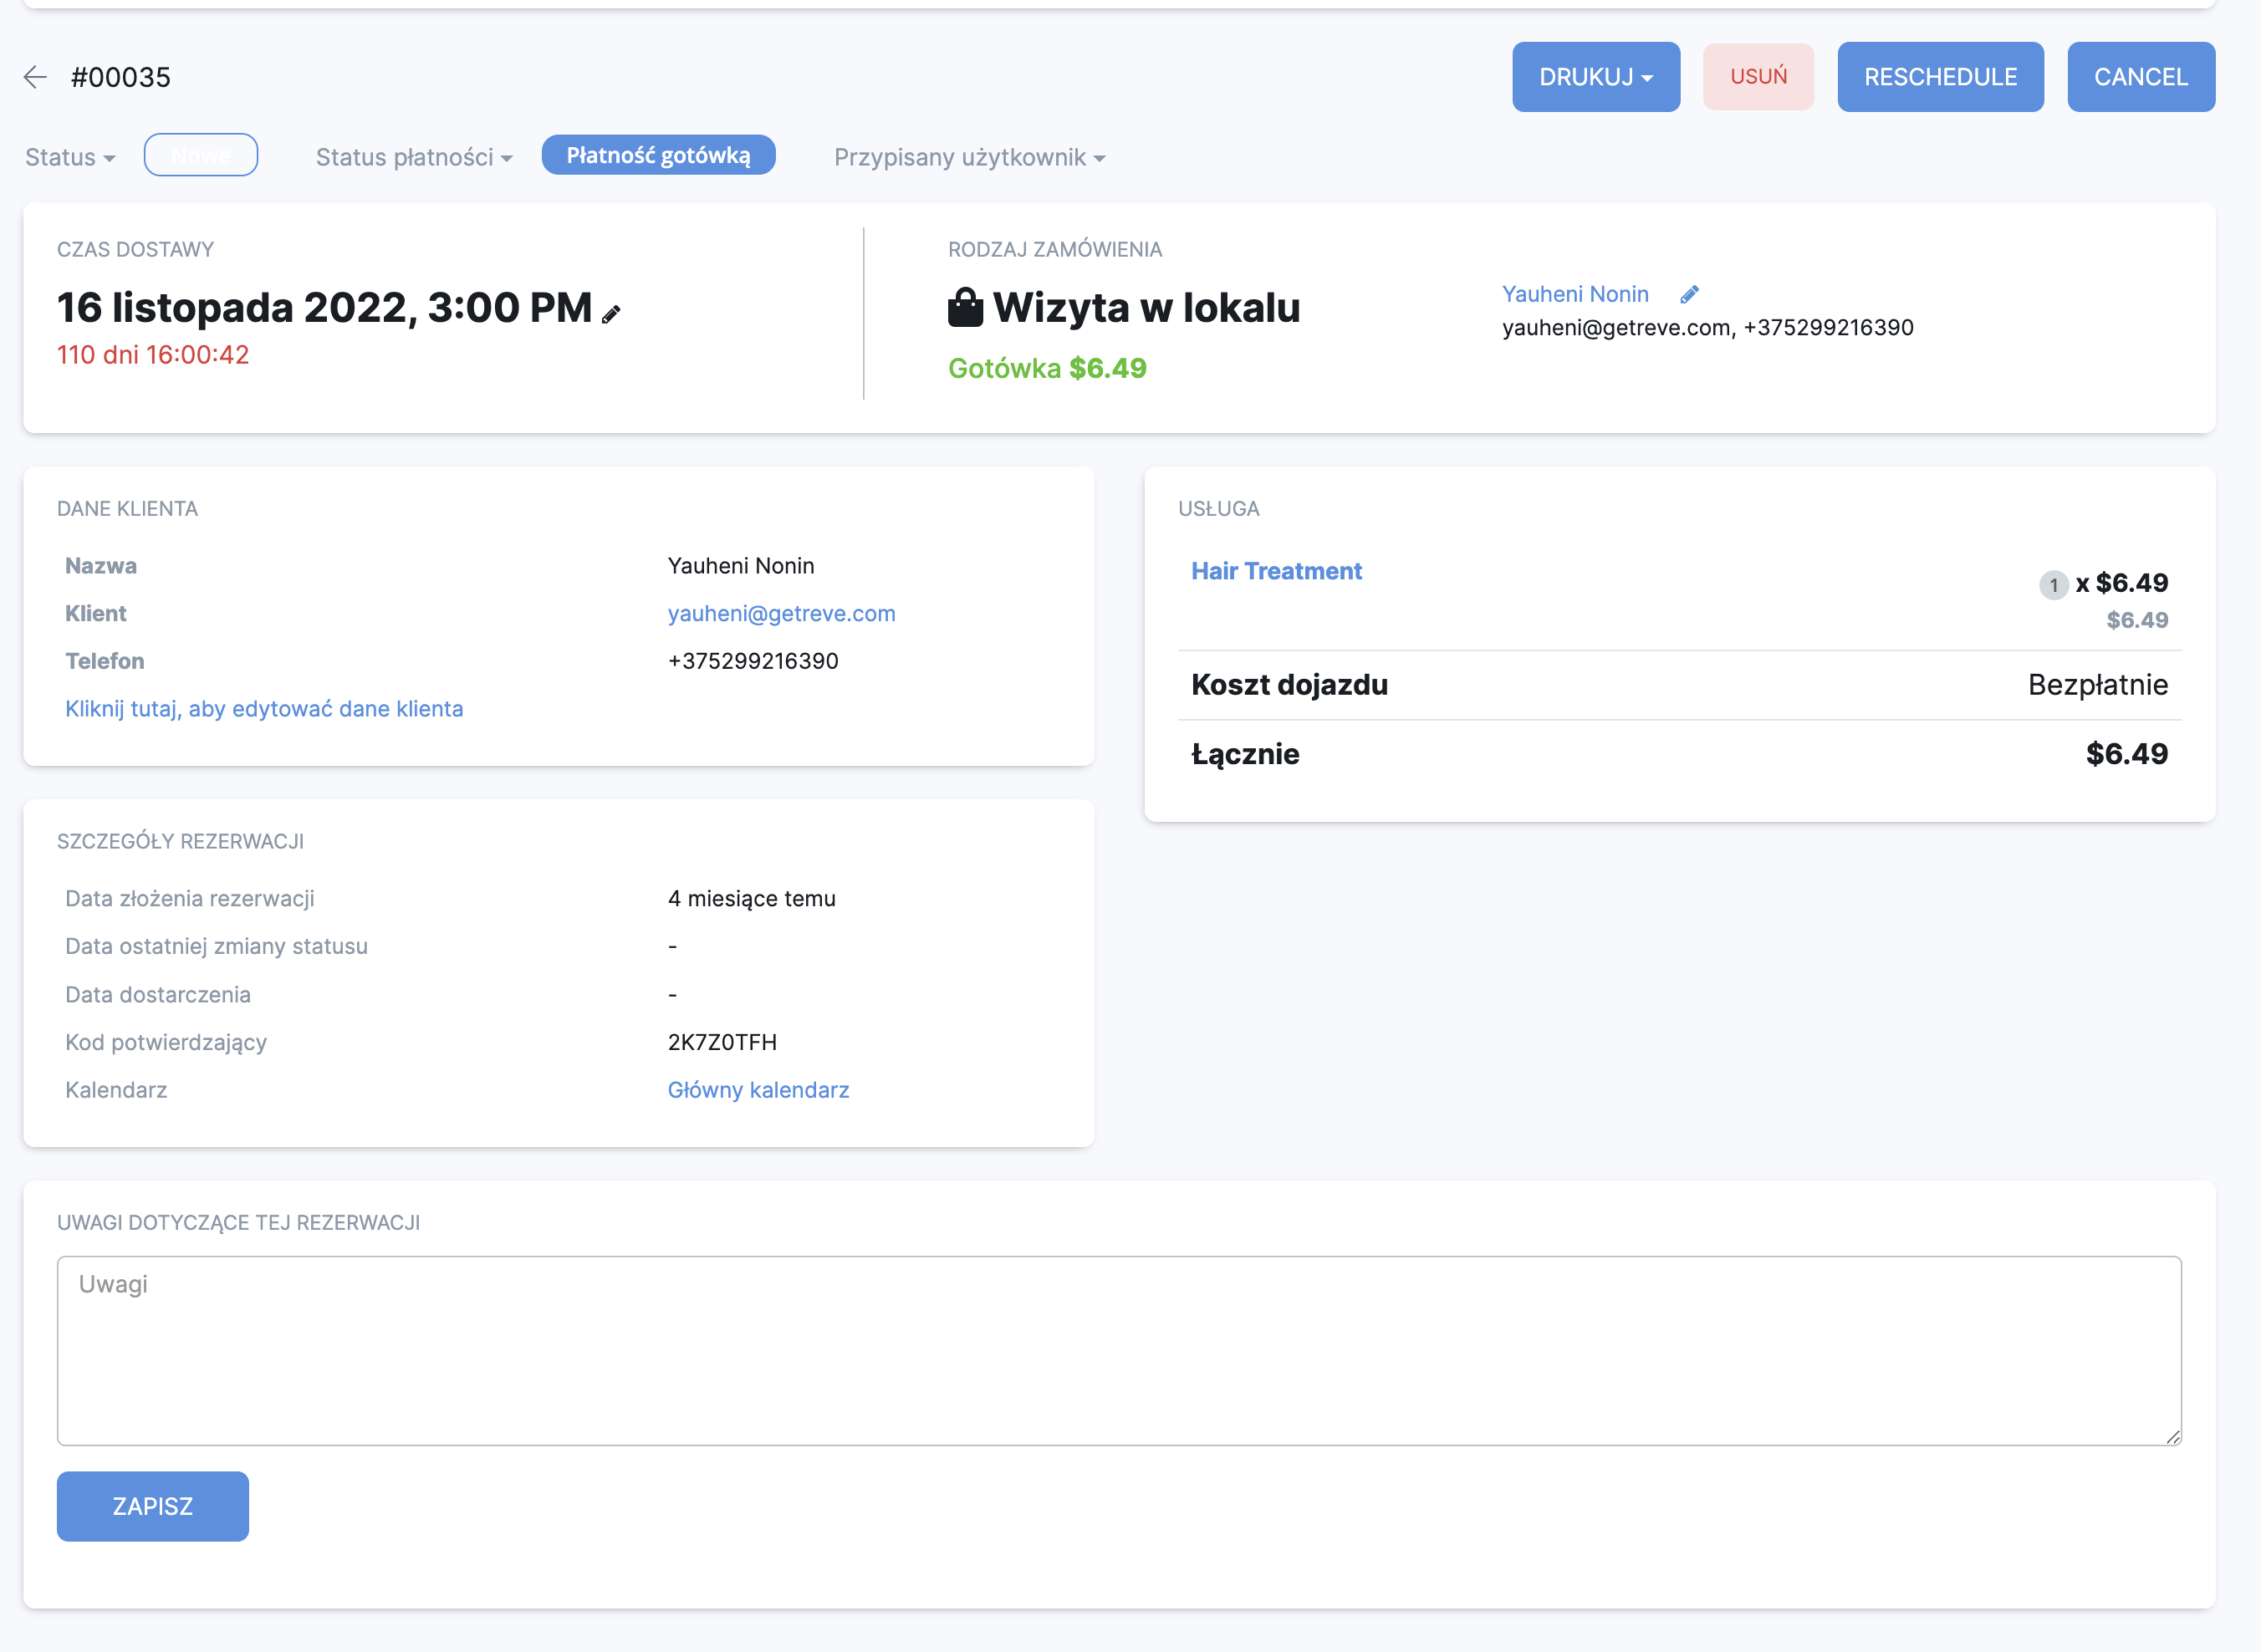Click quantity badge next to Hair Treatment price
The image size is (2261, 1652).
click(2053, 584)
